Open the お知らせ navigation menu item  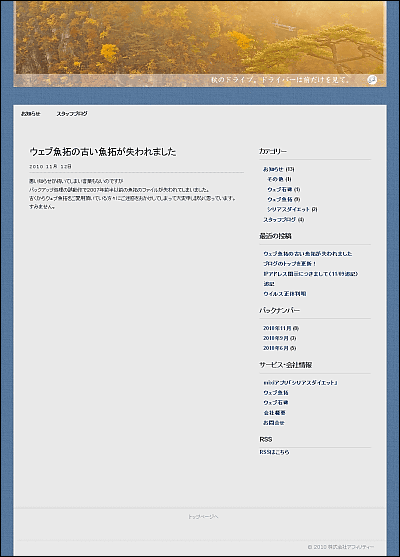31,114
